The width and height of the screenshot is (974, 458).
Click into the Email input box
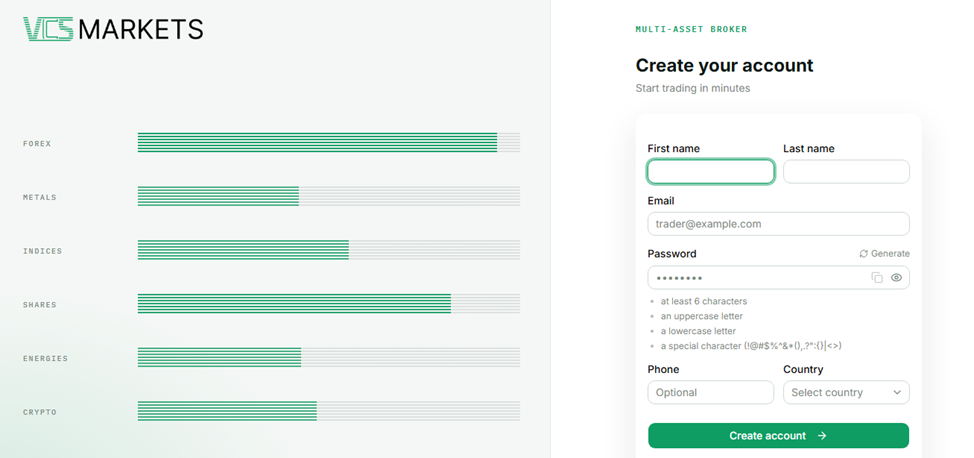(778, 224)
